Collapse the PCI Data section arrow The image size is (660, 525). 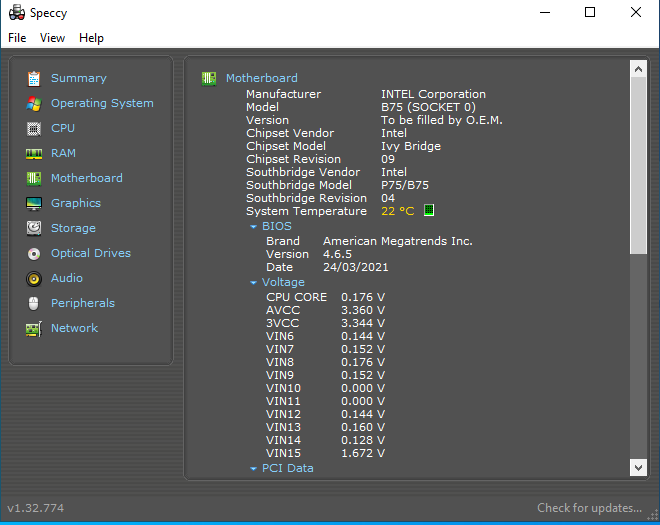pos(253,469)
